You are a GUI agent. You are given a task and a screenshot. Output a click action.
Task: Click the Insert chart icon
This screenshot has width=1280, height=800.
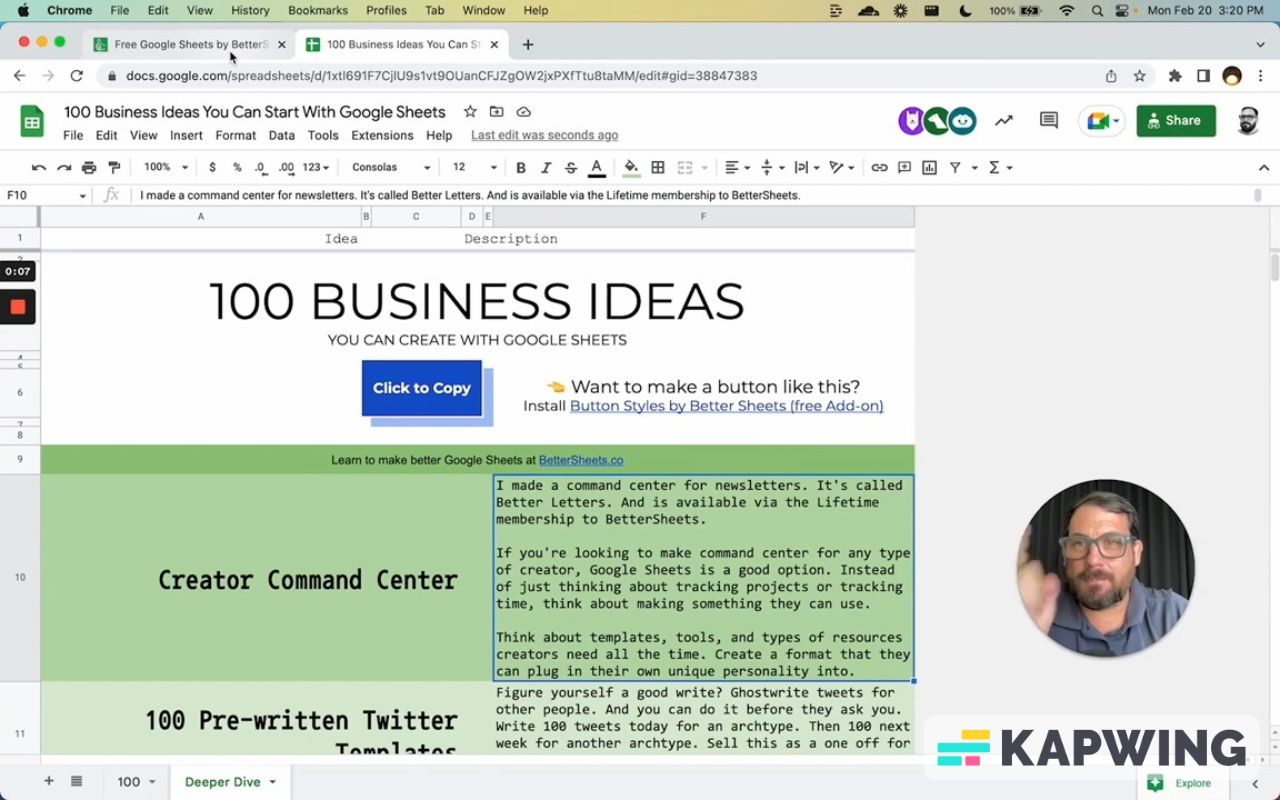click(929, 168)
